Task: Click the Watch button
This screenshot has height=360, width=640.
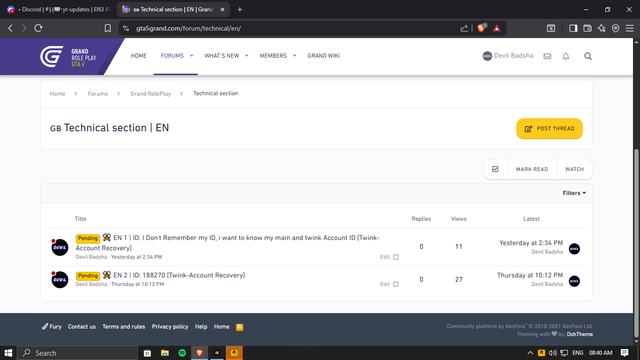Action: point(574,169)
